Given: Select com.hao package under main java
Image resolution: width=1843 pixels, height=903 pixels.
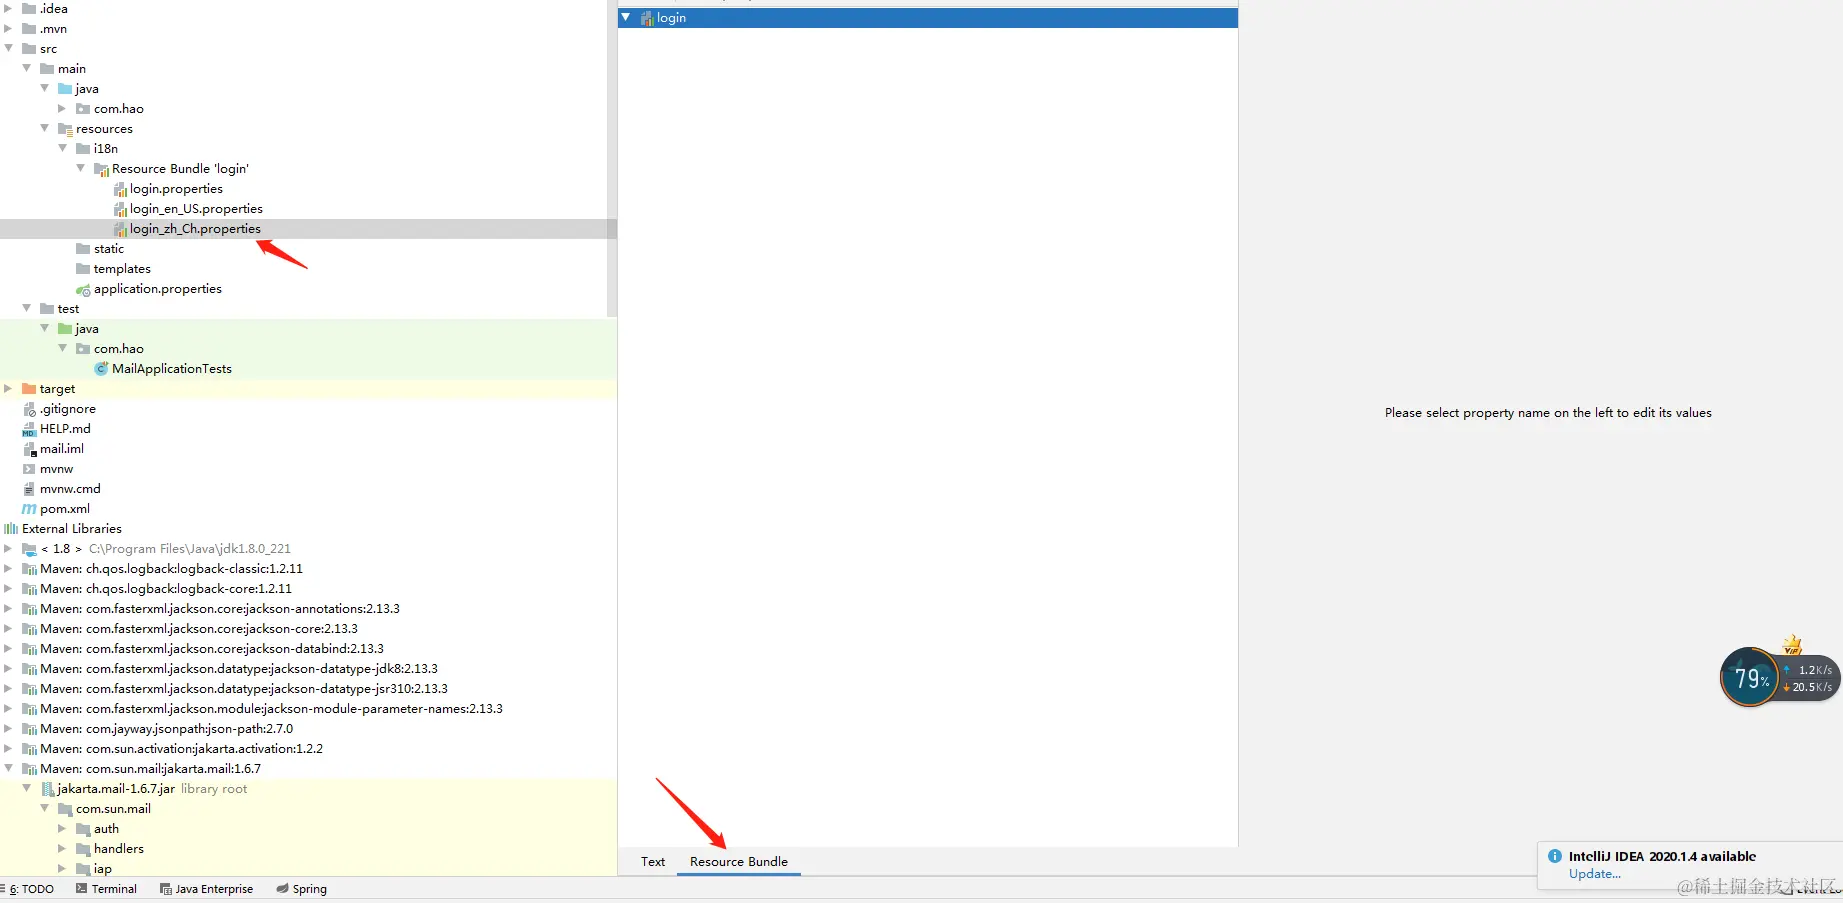Looking at the screenshot, I should click(x=119, y=109).
